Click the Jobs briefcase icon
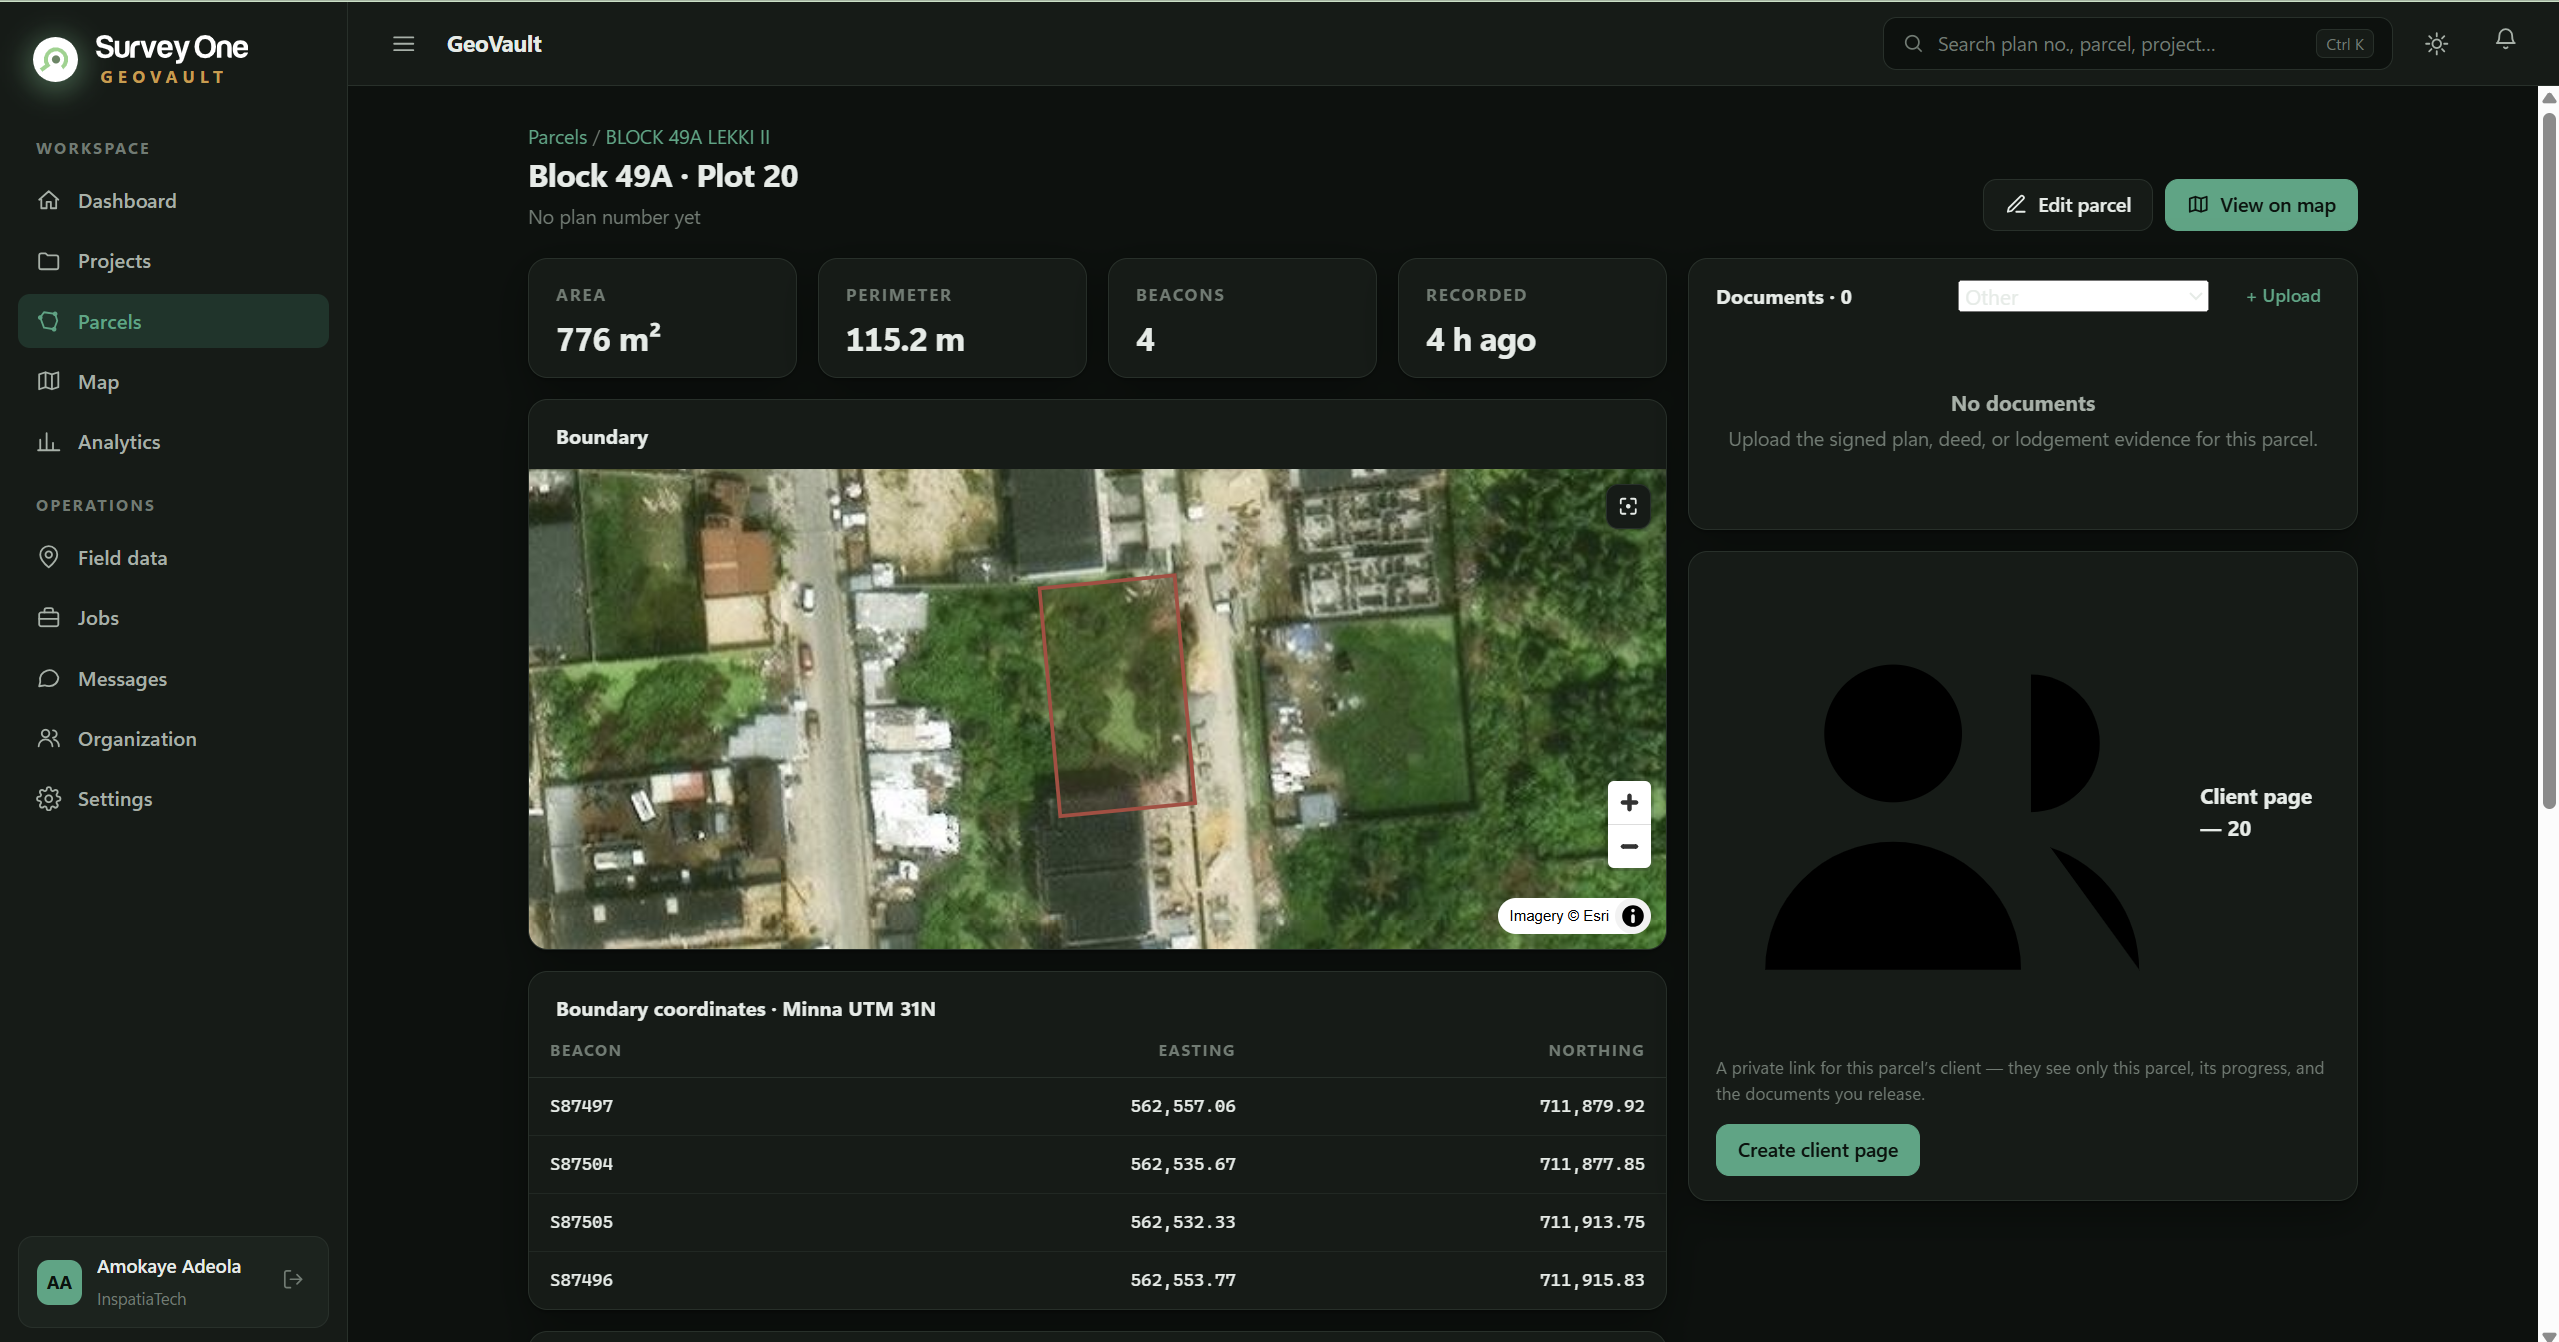This screenshot has width=2559, height=1342. pyautogui.click(x=48, y=618)
